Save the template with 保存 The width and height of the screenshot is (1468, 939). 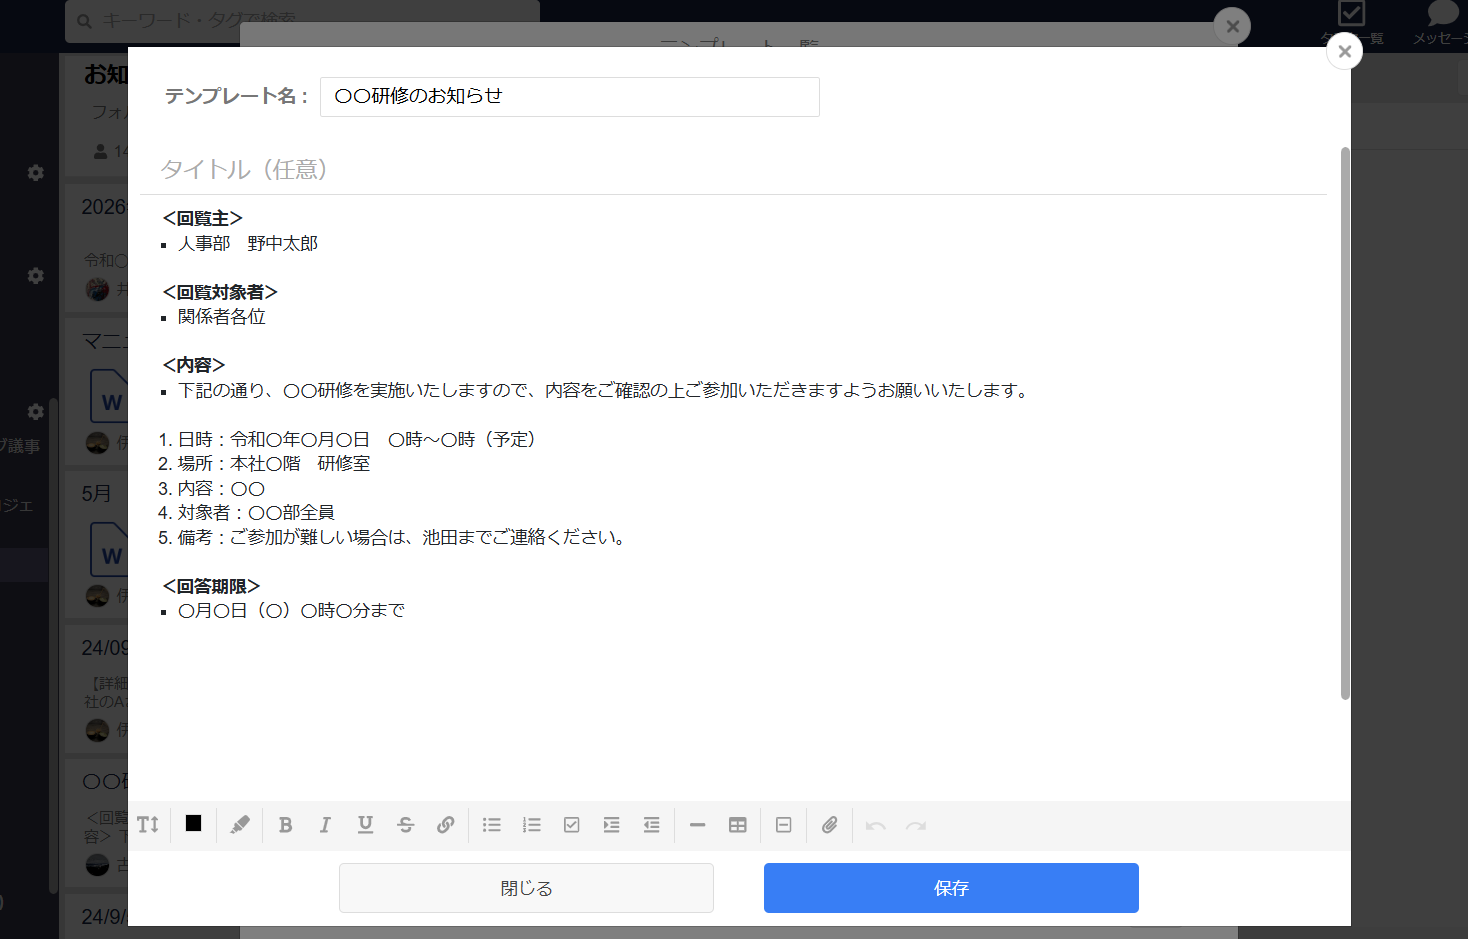[x=950, y=887]
